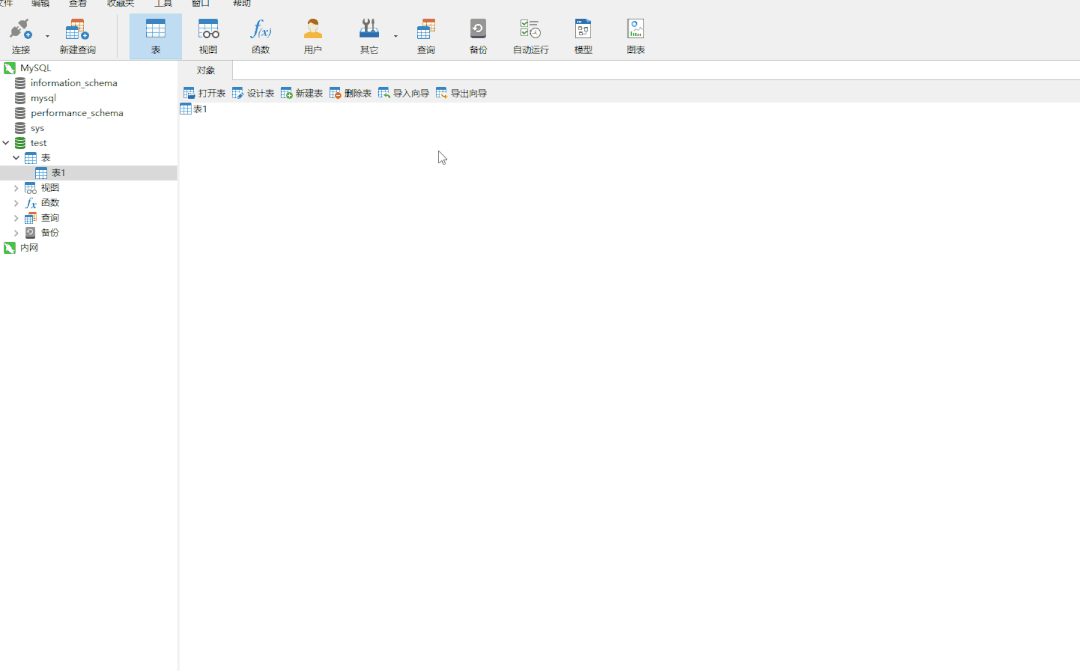Screen dimensions: 1080x671
Task: Click 打开表 in the object toolbar
Action: [205, 93]
